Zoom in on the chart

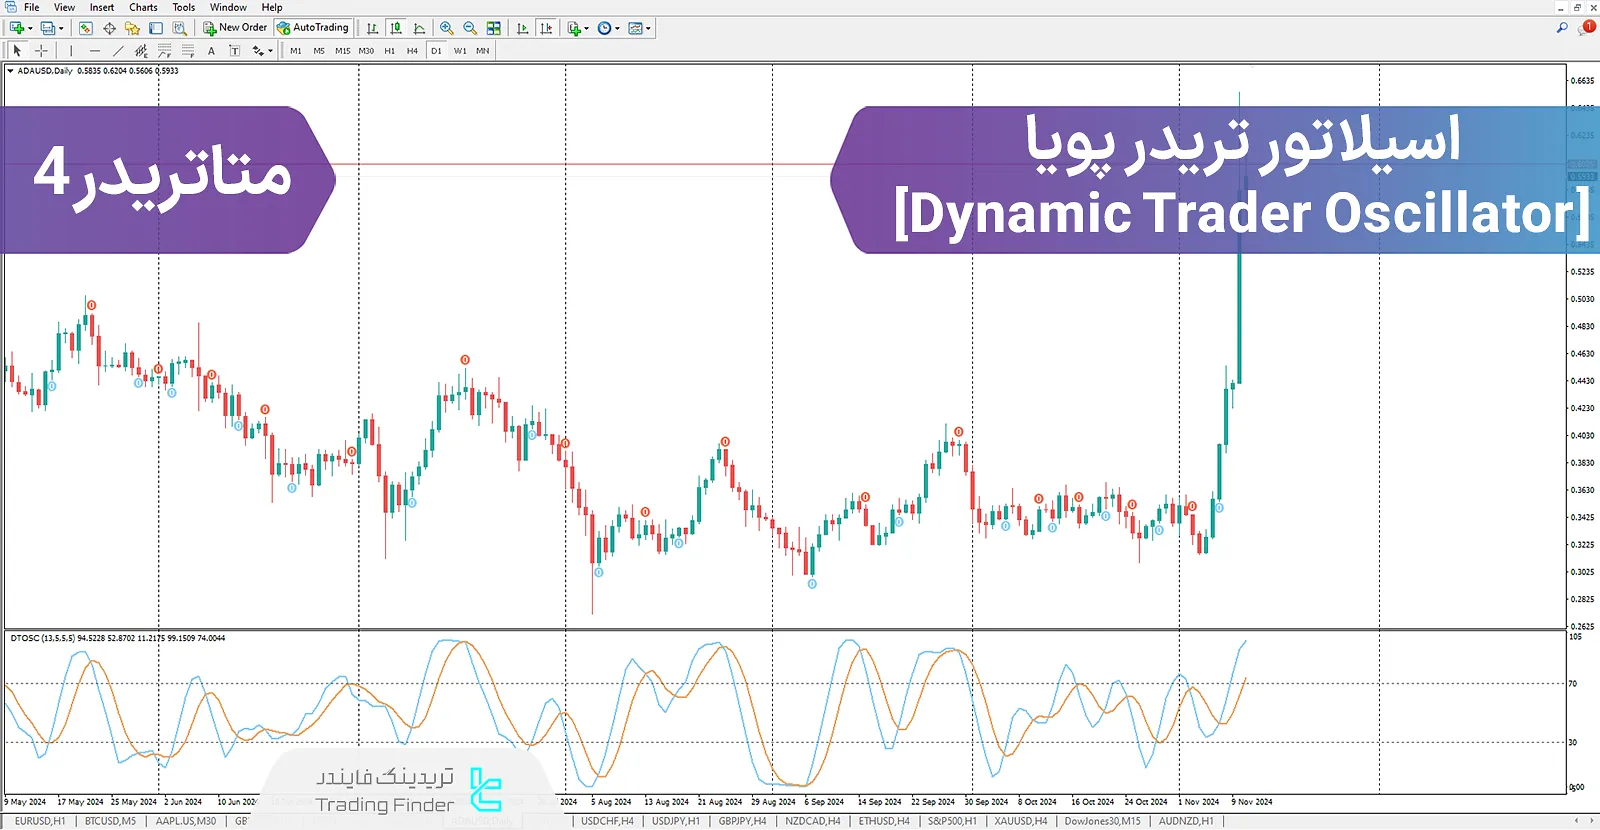tap(446, 28)
